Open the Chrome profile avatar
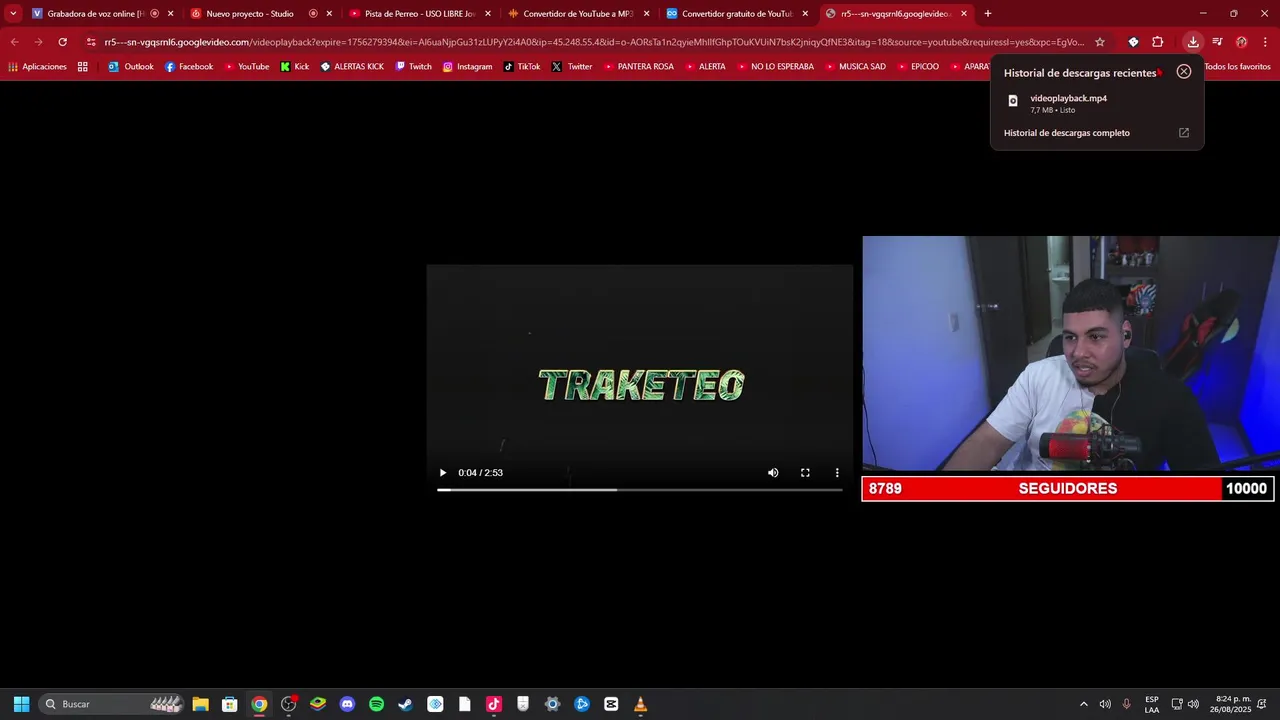The image size is (1280, 720). (1241, 42)
